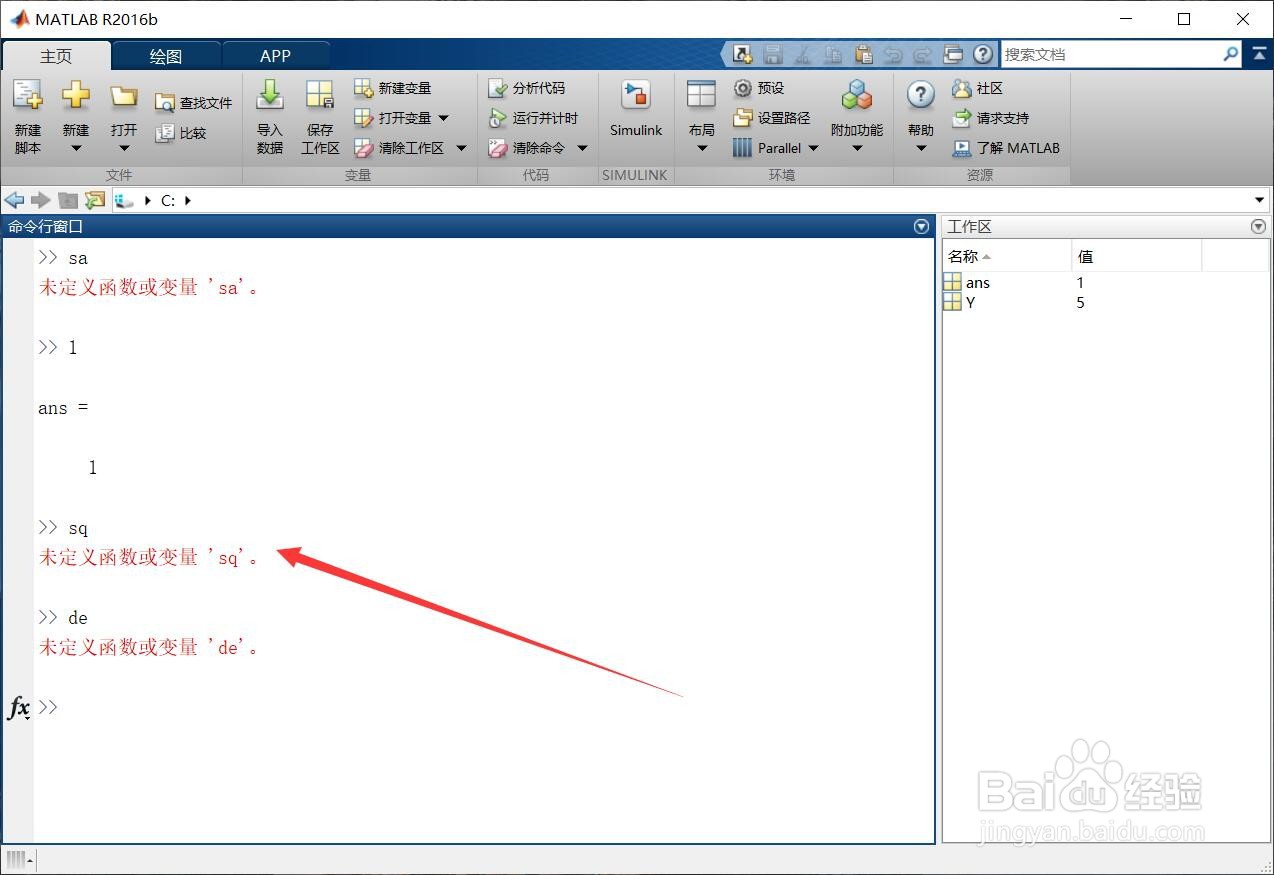The height and width of the screenshot is (875, 1274).
Task: Click switch windows icon in quick access toolbar
Action: [953, 54]
